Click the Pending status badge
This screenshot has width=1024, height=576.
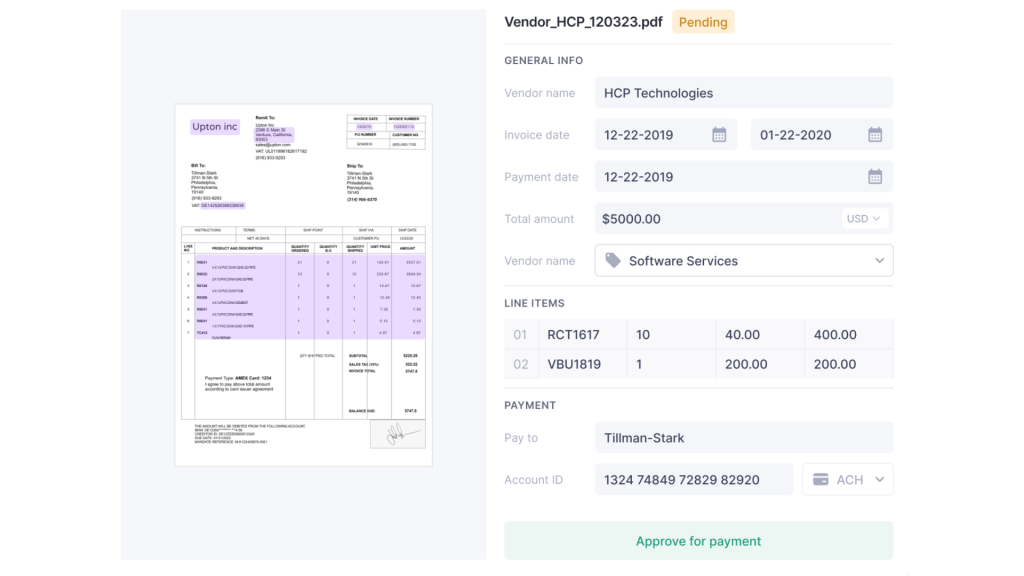[x=702, y=21]
